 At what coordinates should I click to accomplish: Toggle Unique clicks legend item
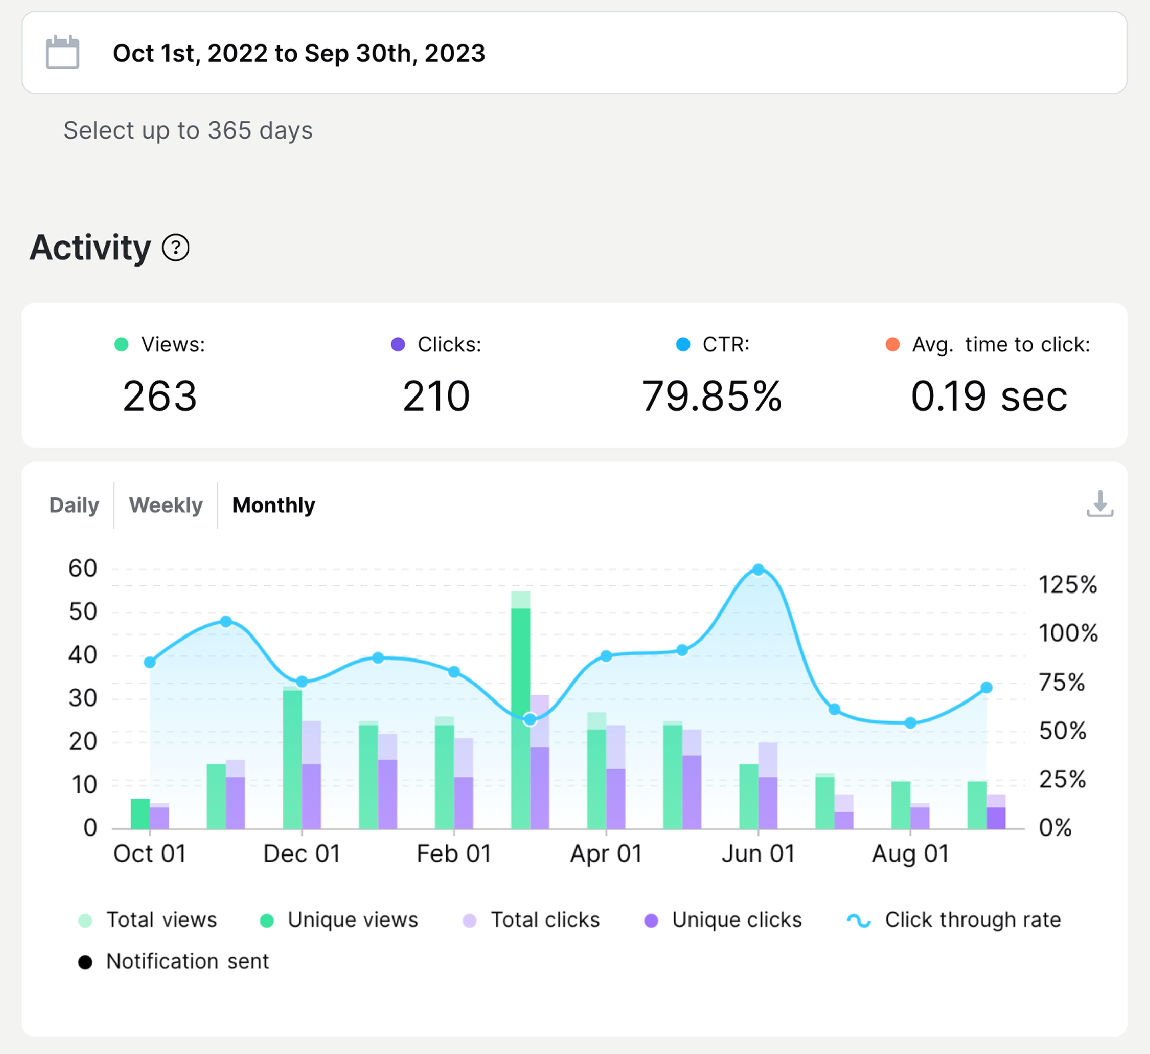[722, 920]
